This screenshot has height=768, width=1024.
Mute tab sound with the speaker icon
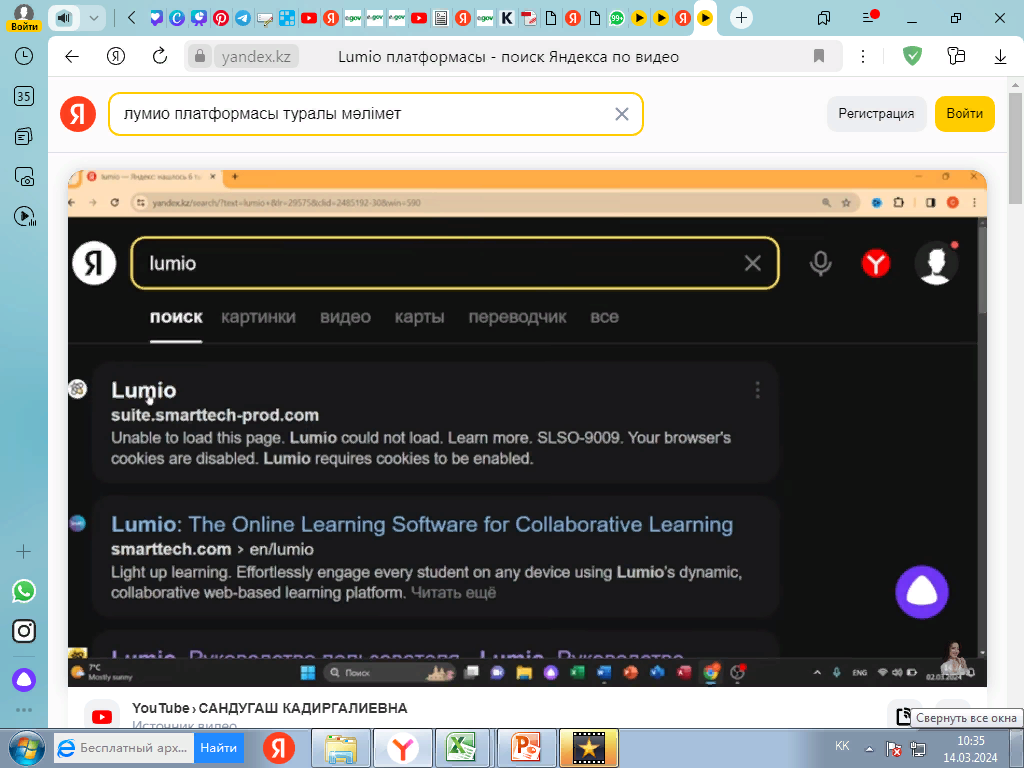[64, 18]
